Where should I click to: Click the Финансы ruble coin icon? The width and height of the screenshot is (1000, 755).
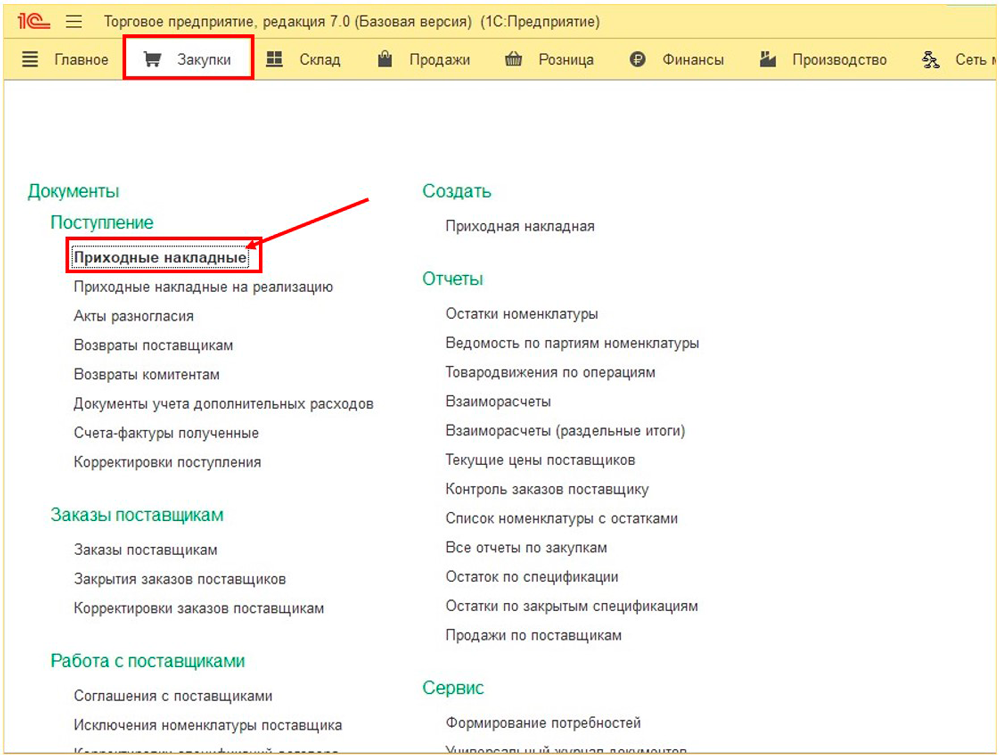(638, 59)
